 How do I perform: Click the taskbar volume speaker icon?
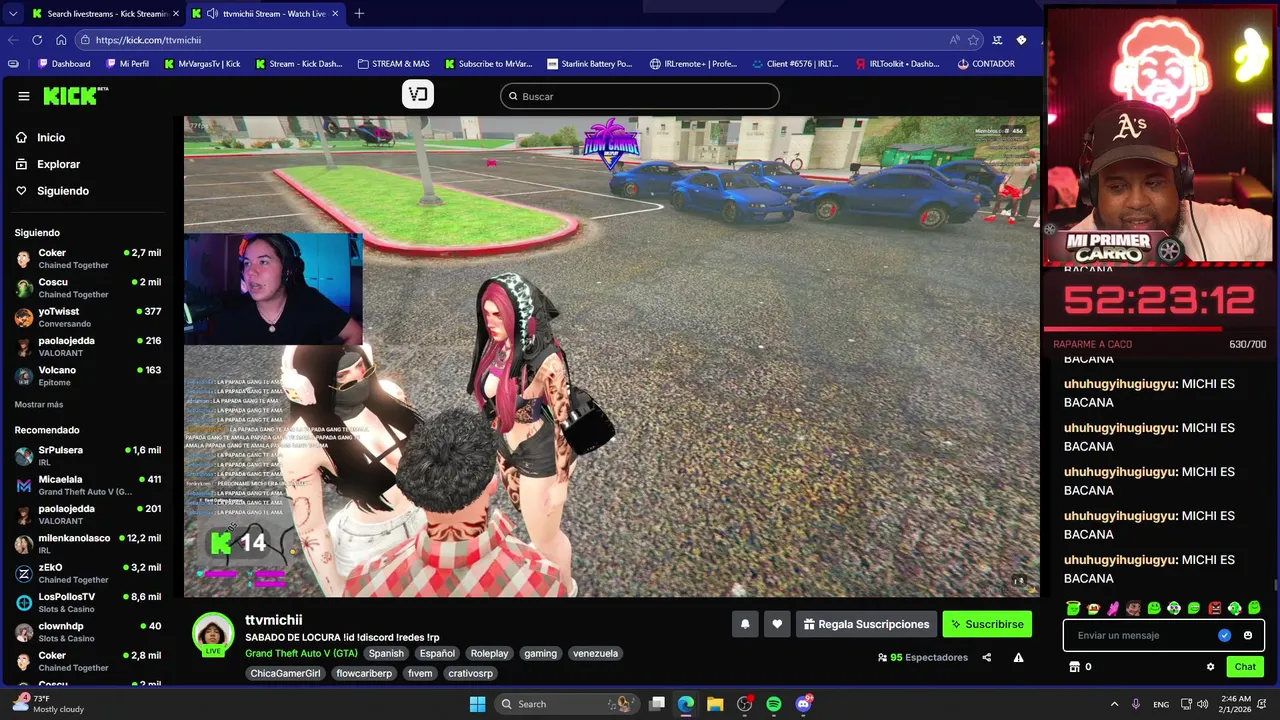click(x=1203, y=704)
